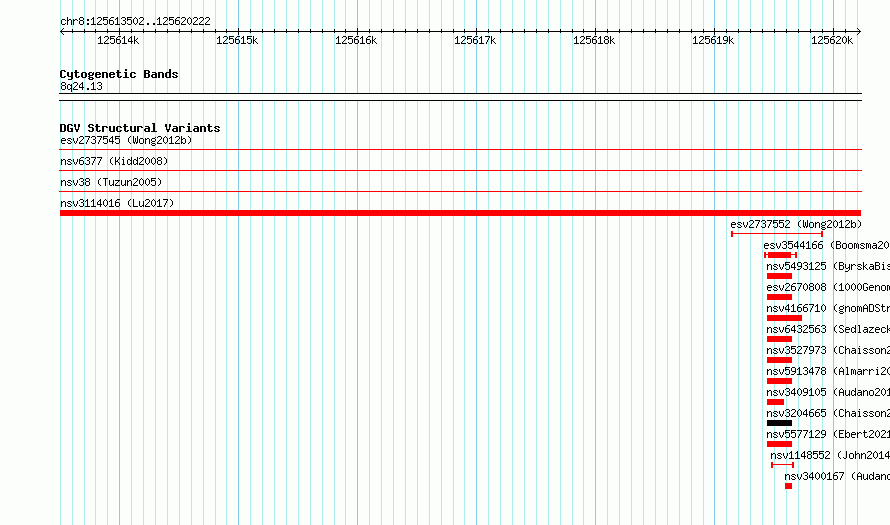
Task: Click the red bar under nsv5577129
Action: (779, 444)
